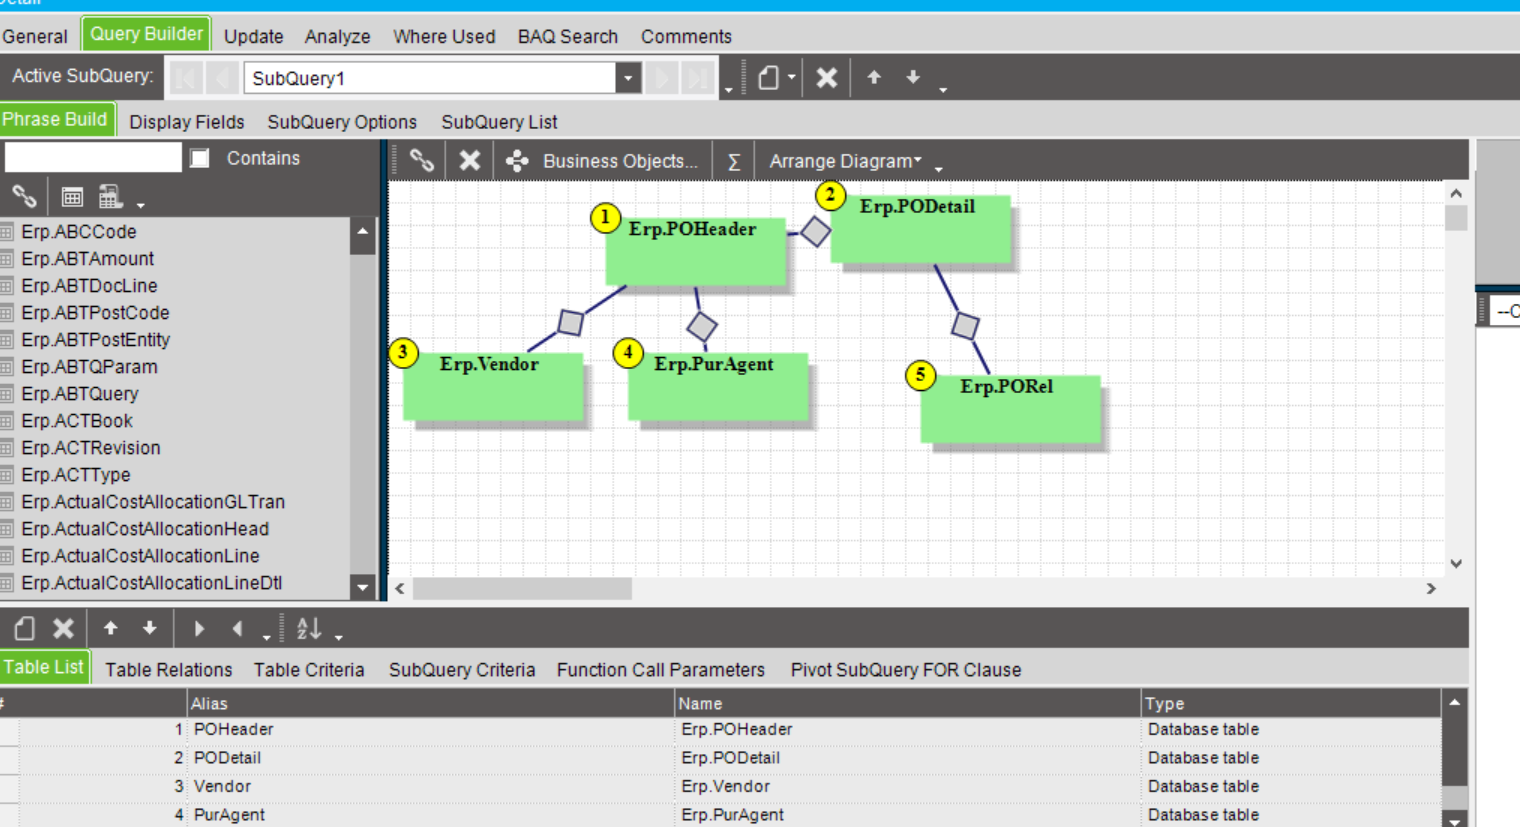Viewport: 1520px width, 827px height.
Task: Click the diagram vertical scrollbar thumb
Action: pyautogui.click(x=1456, y=218)
